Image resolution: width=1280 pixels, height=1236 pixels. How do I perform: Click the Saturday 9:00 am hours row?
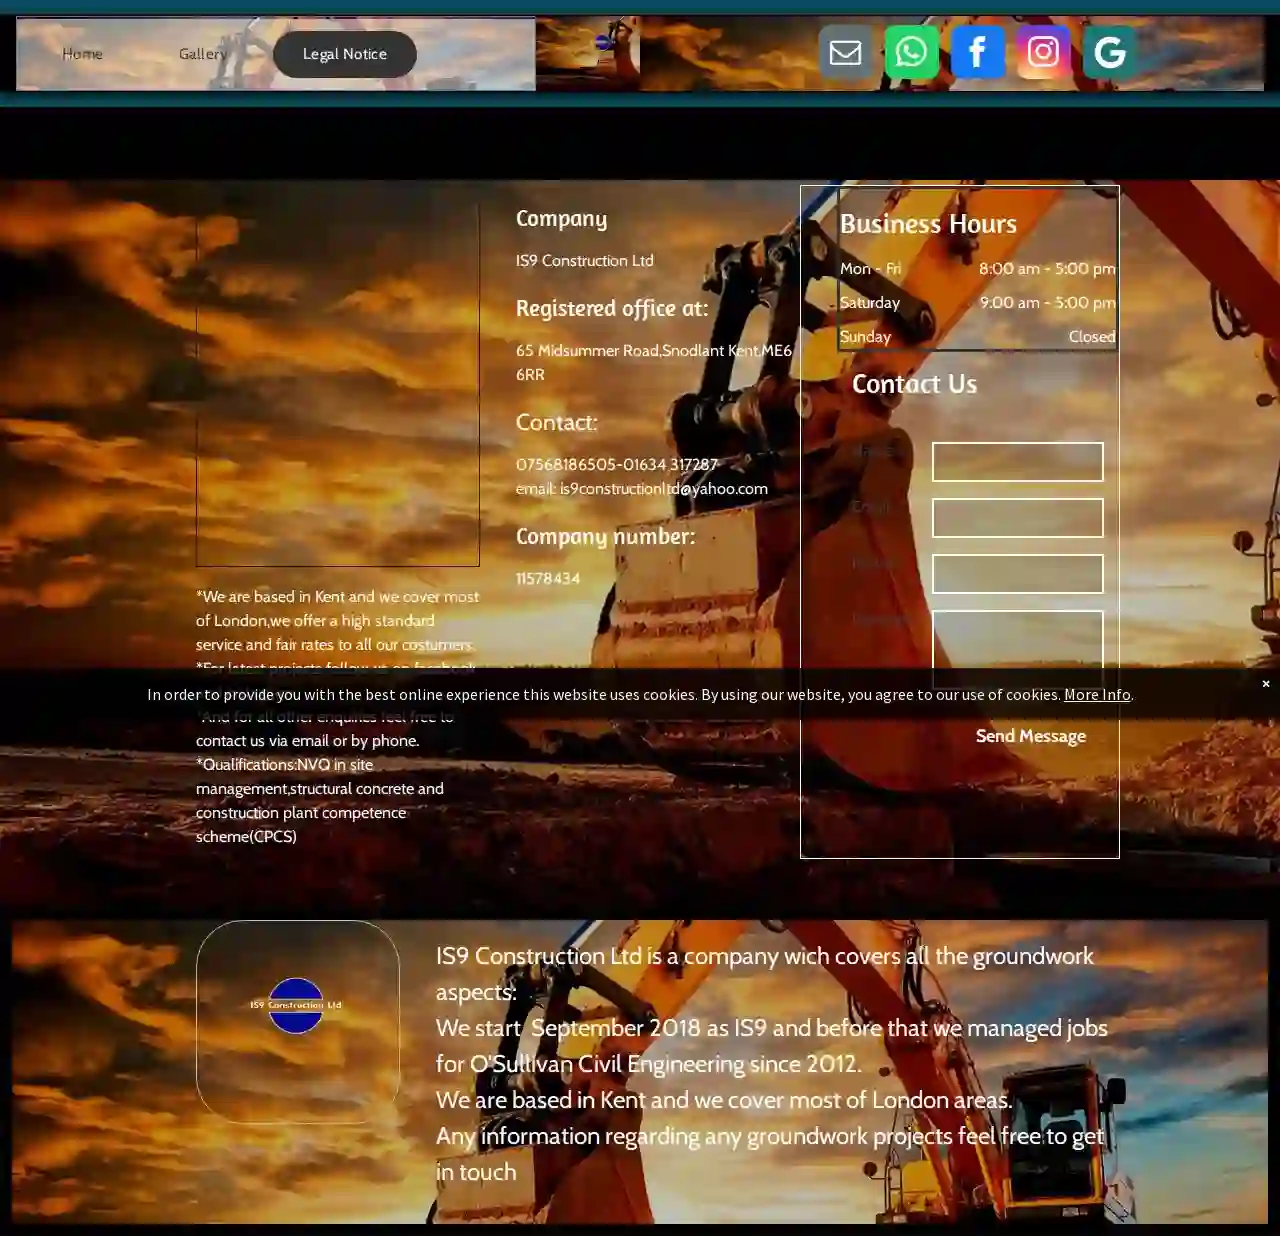[x=978, y=303]
